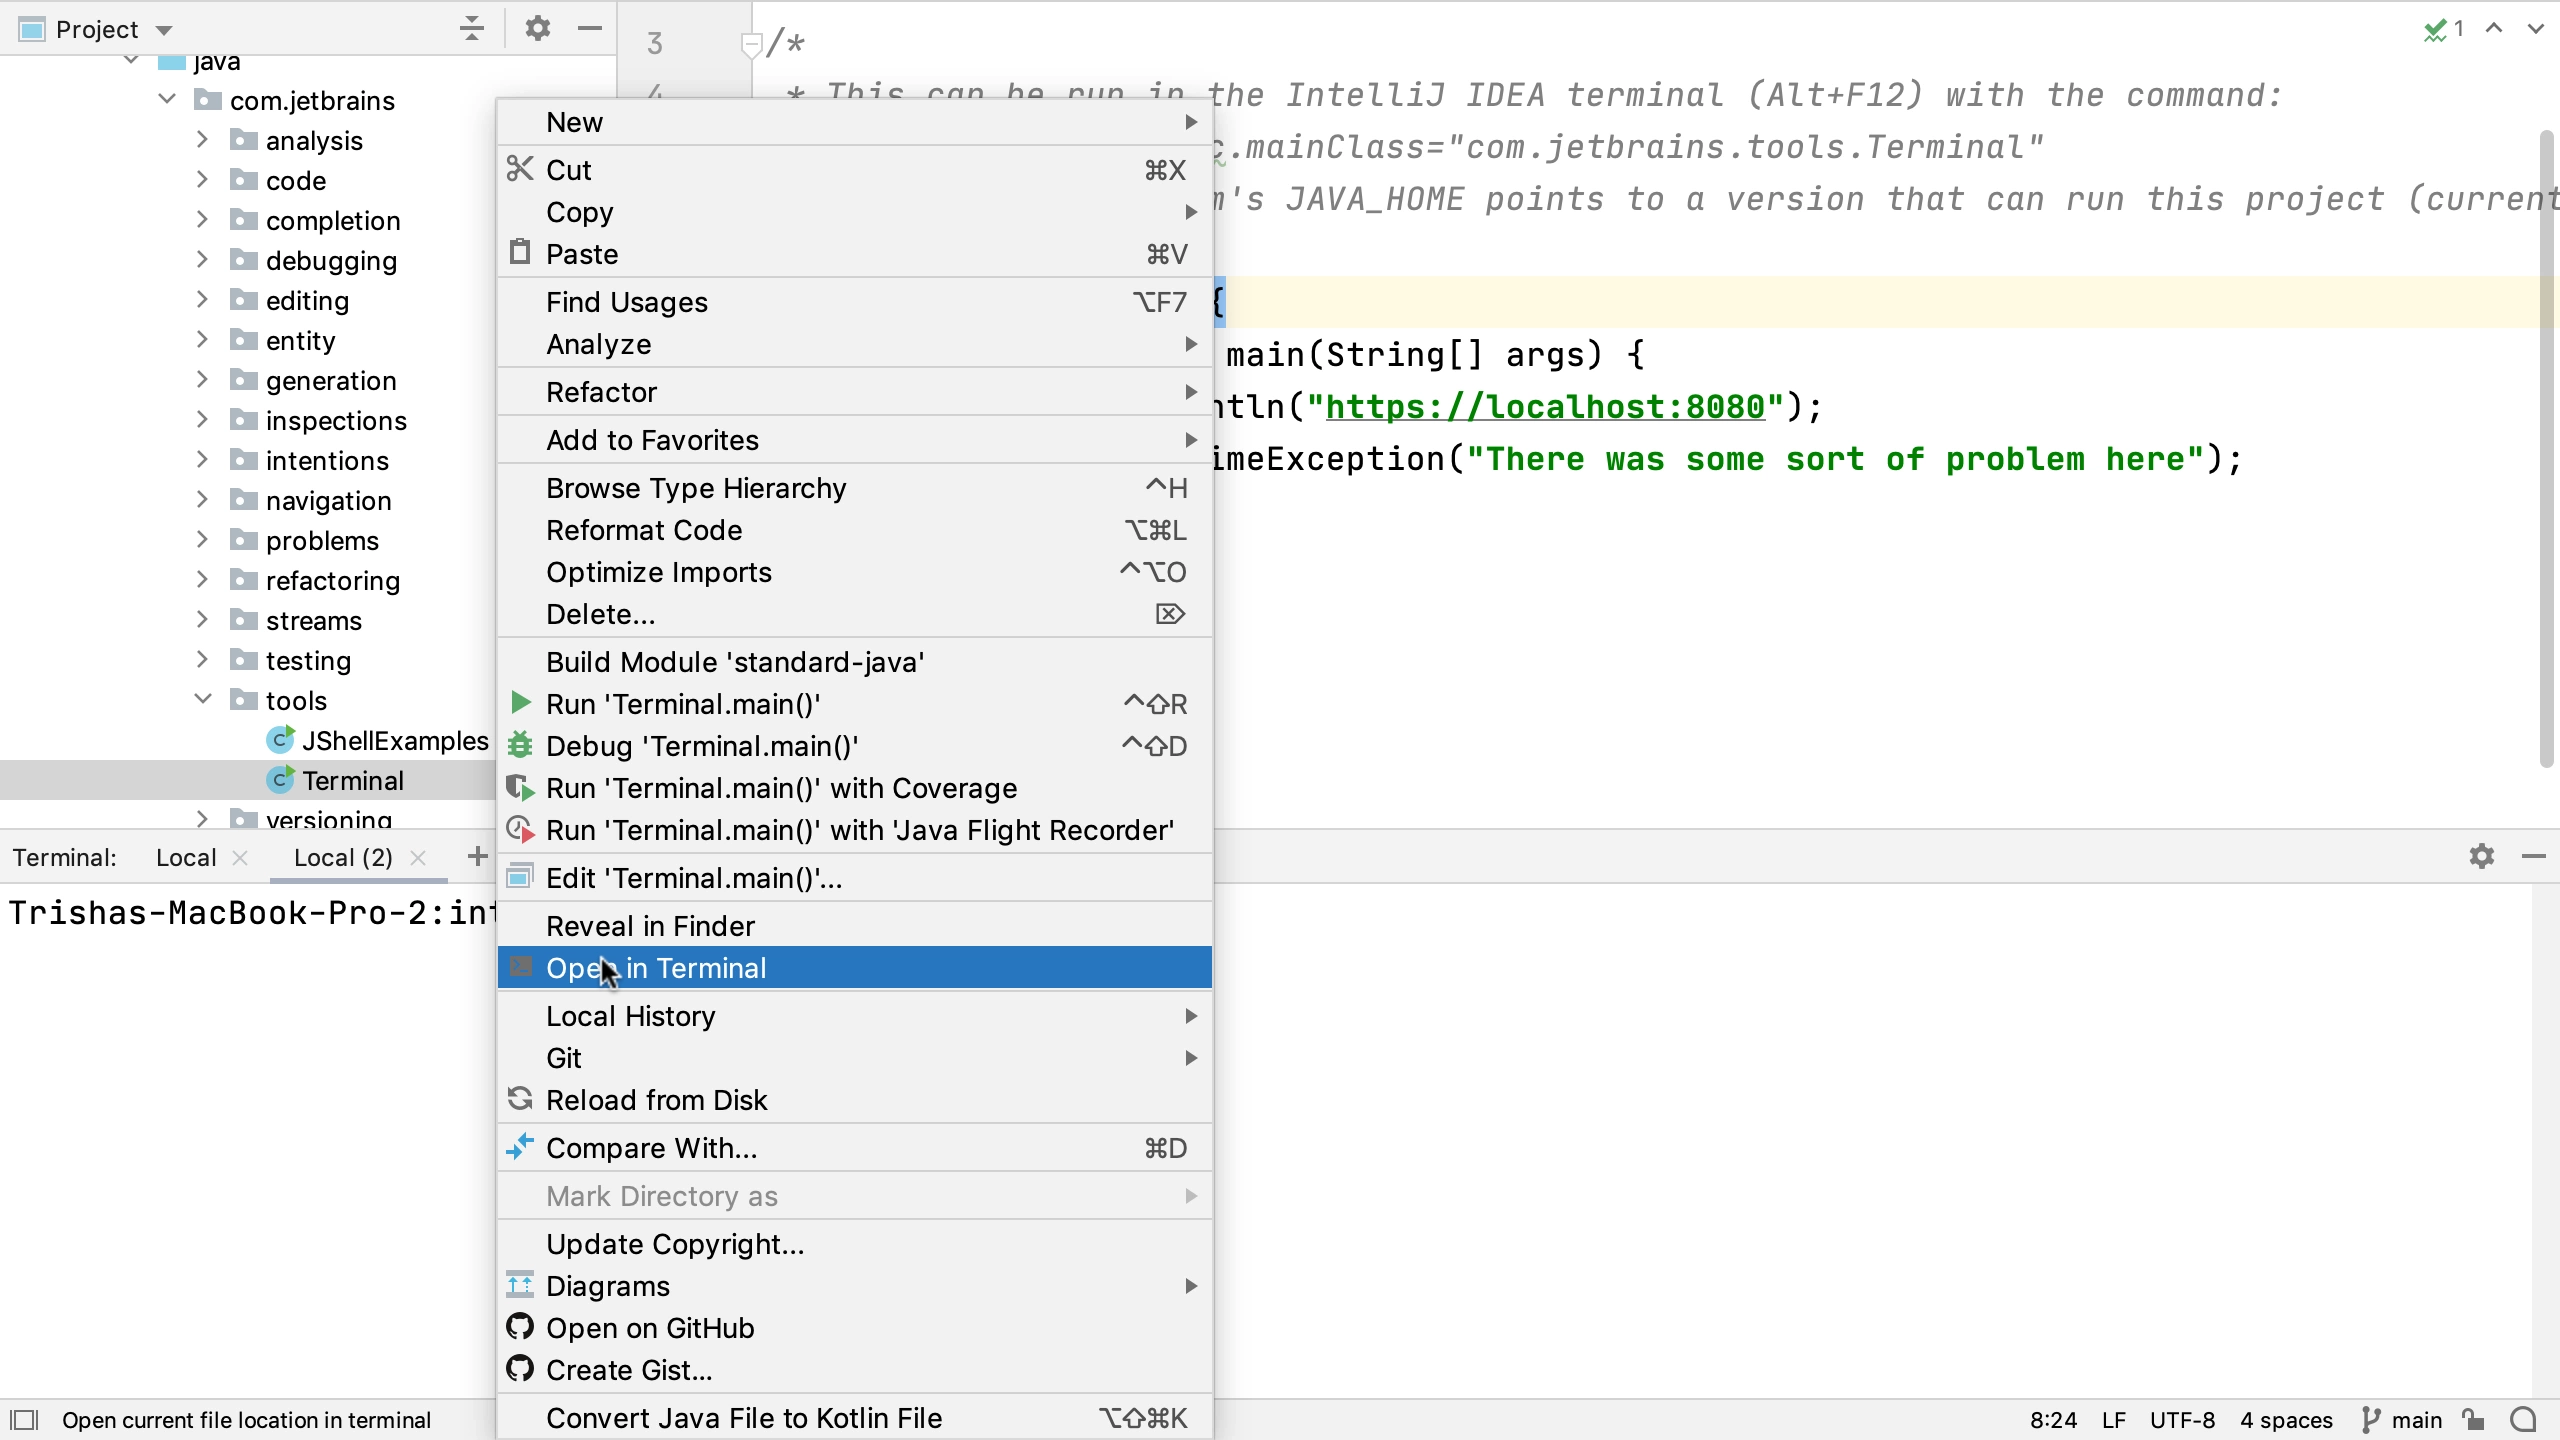
Task: Select 'Open in Terminal' menu item
Action: click(x=656, y=967)
